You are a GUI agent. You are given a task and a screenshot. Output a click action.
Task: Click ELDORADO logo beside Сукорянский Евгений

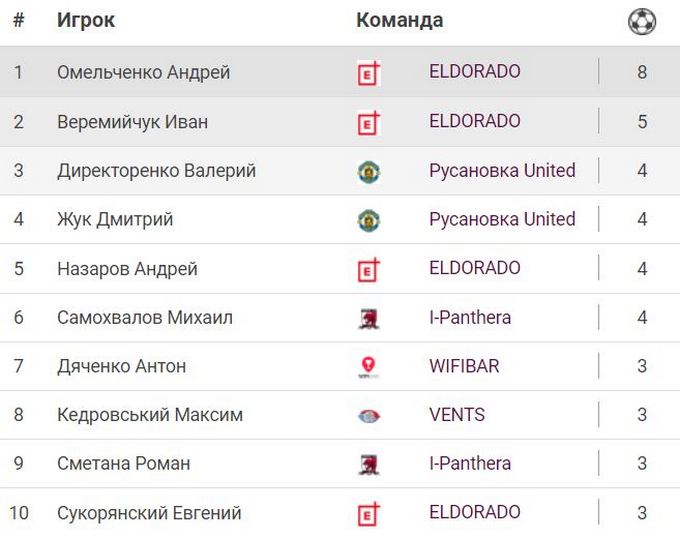pyautogui.click(x=369, y=514)
